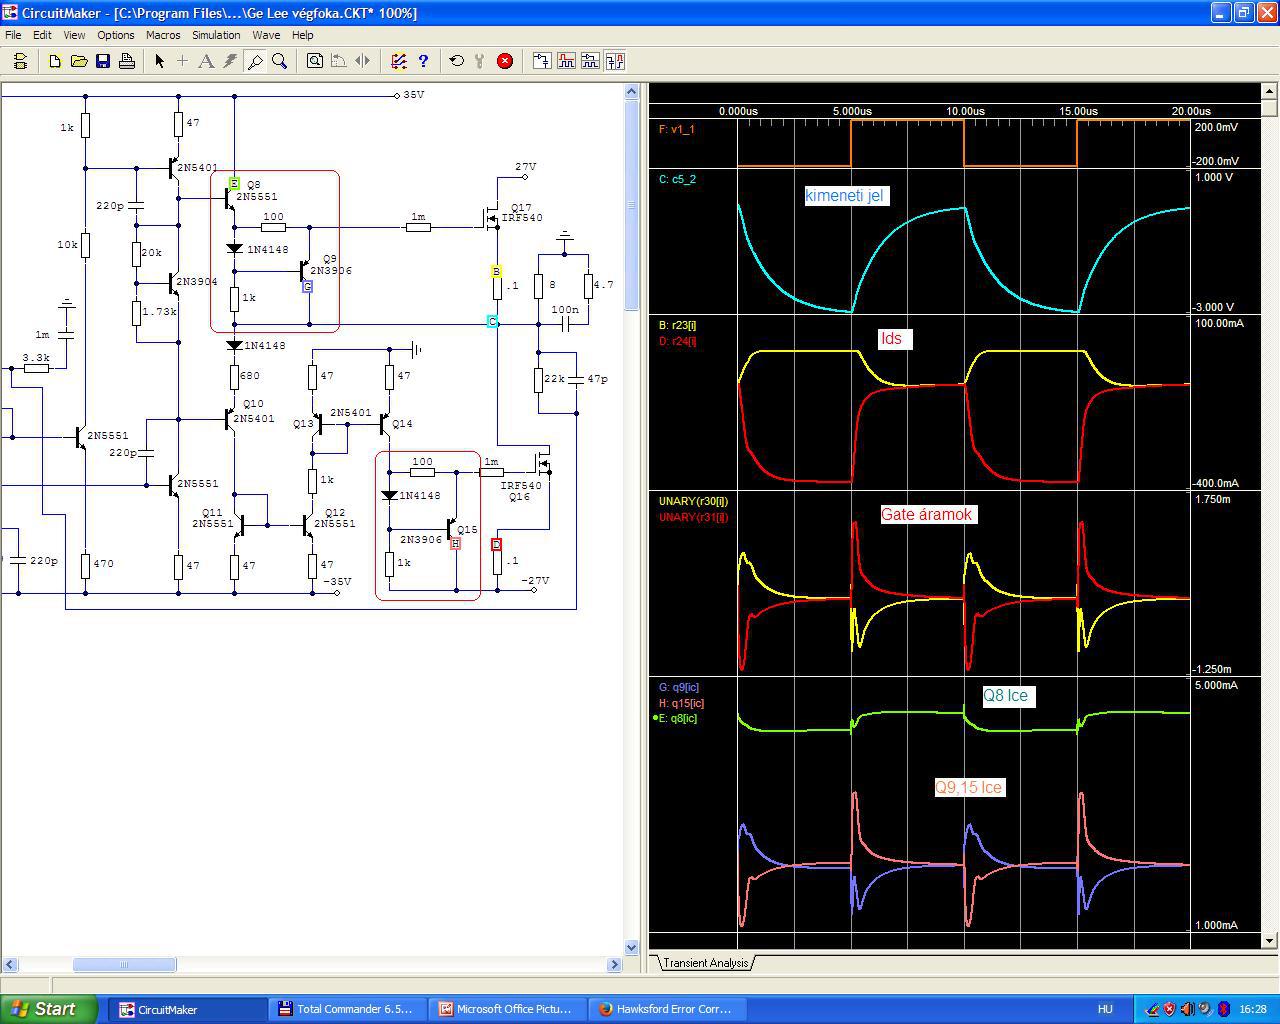Print the schematic using printer icon
Screen dimensions: 1280x1024
coord(127,61)
